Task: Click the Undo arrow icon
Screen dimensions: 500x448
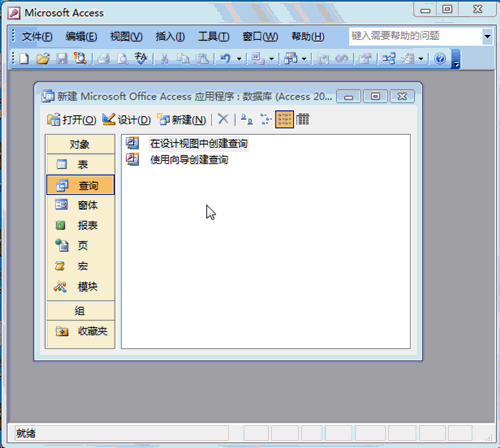Action: coord(225,59)
